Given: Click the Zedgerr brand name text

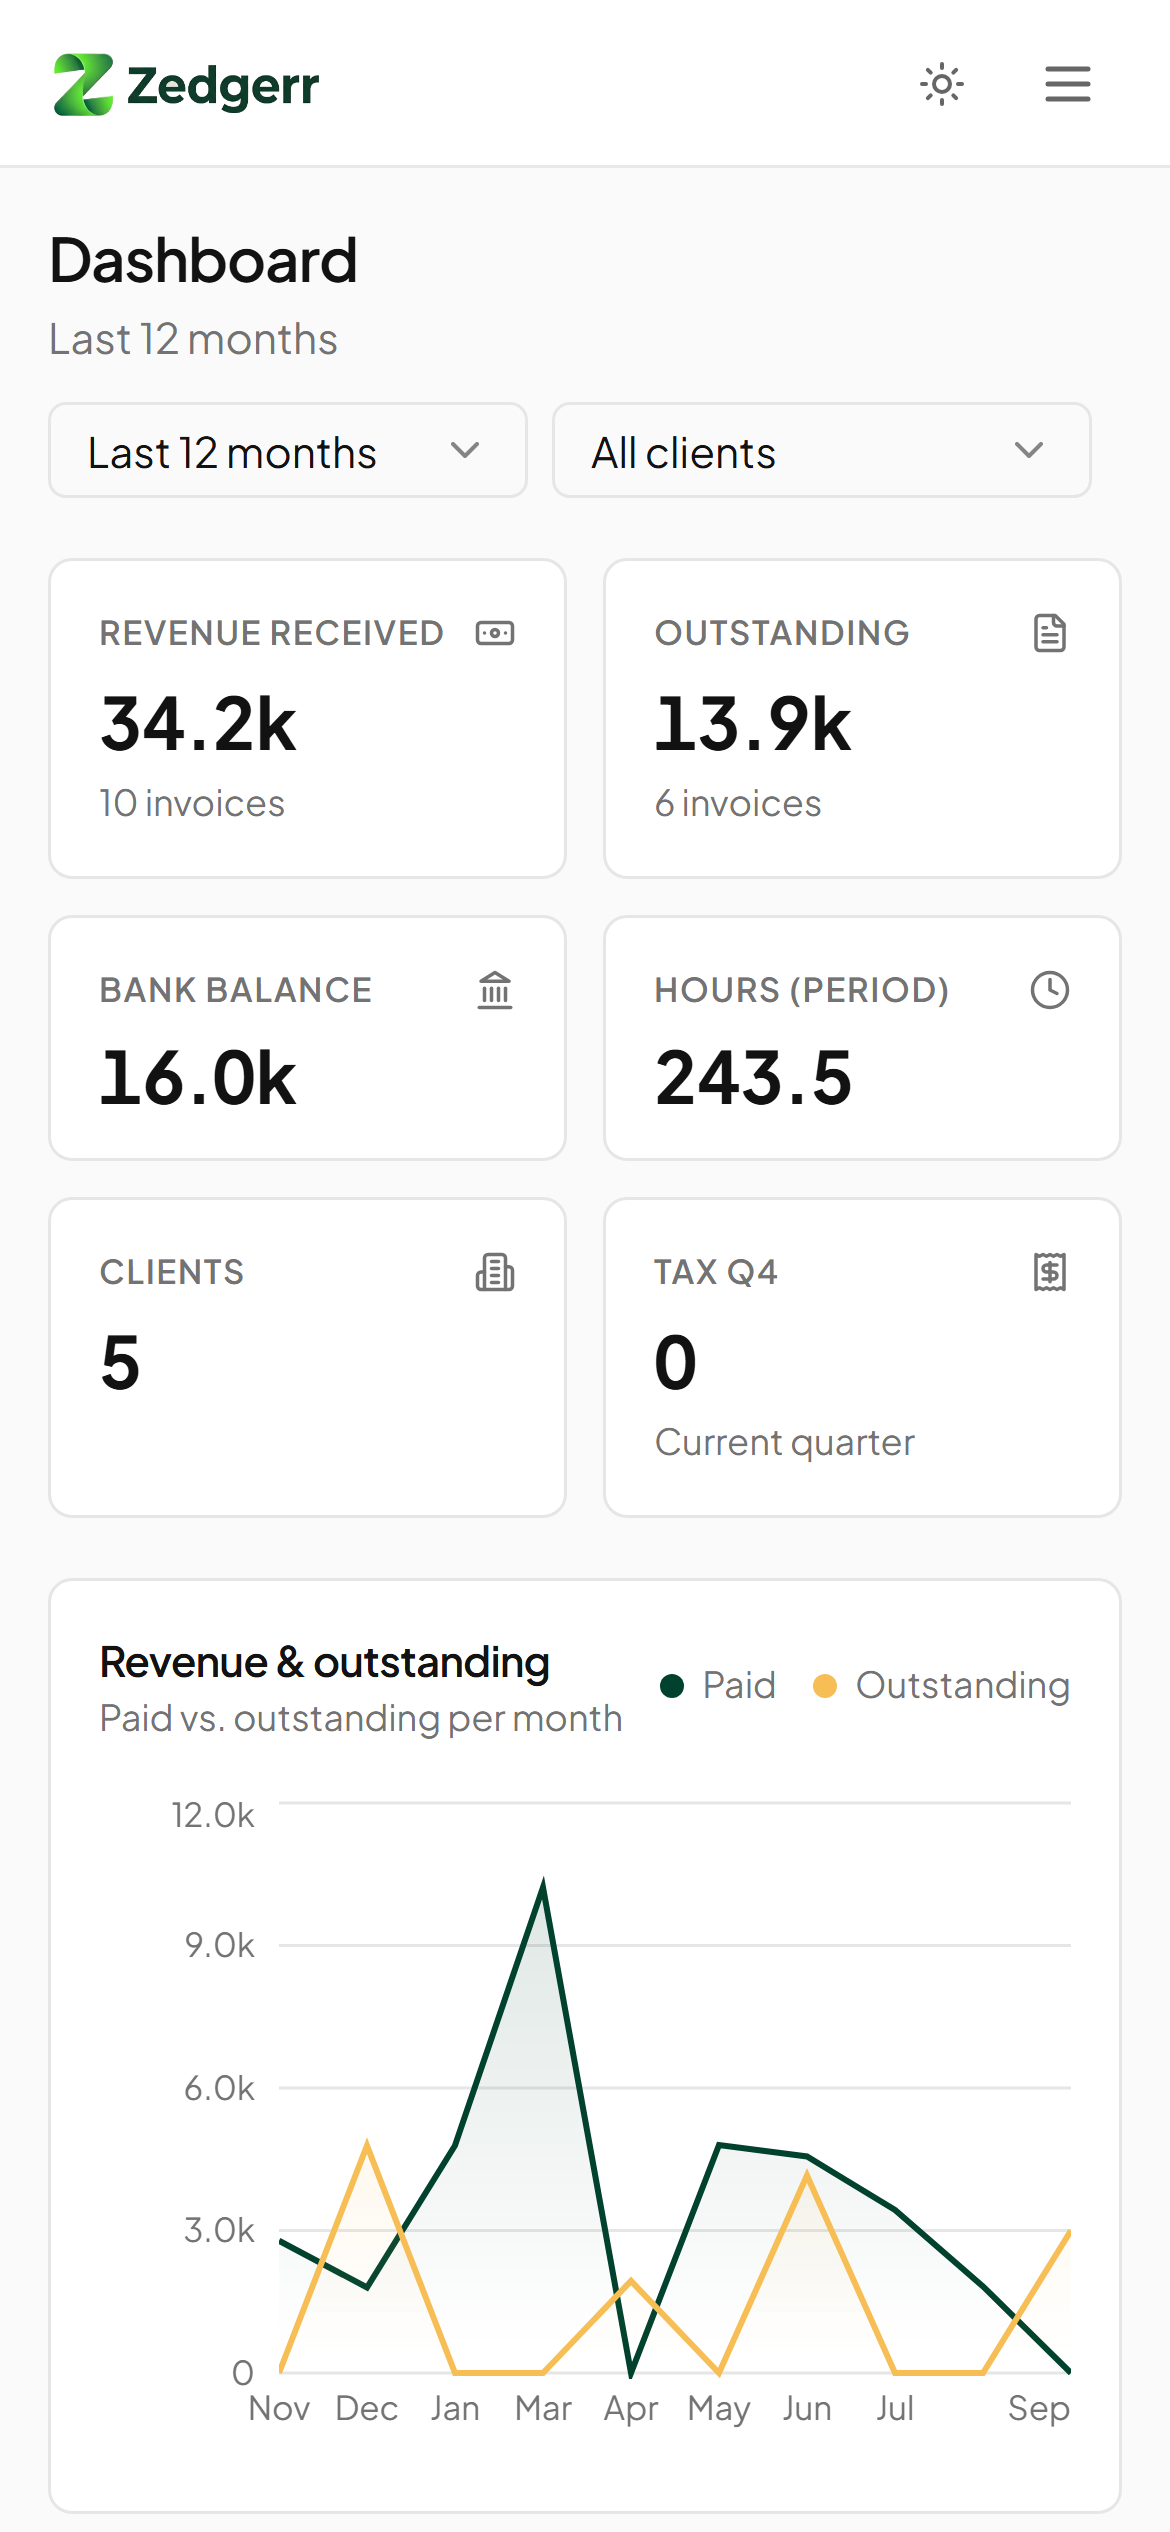Looking at the screenshot, I should [223, 86].
